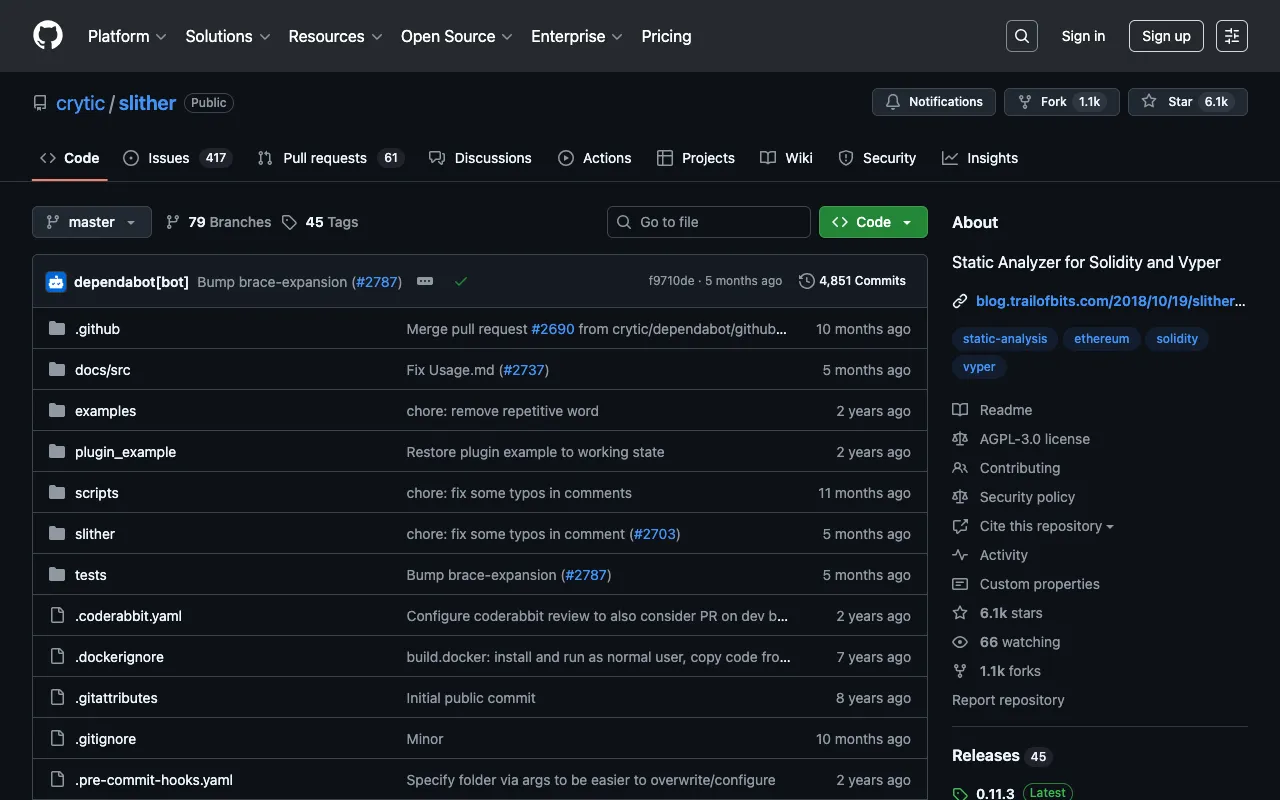Click the green check status icon on the commit

pyautogui.click(x=461, y=281)
